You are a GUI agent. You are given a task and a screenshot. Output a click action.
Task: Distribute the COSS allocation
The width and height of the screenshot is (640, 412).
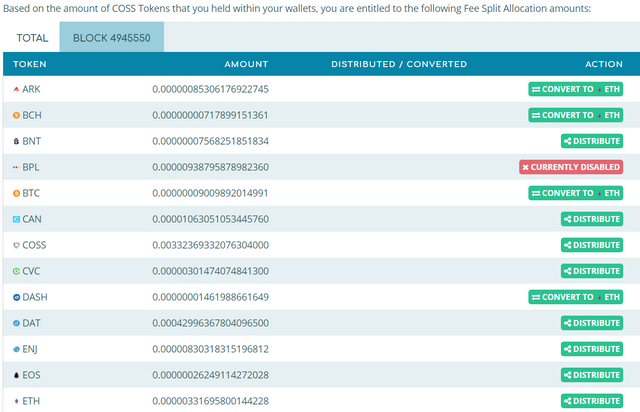tap(592, 245)
